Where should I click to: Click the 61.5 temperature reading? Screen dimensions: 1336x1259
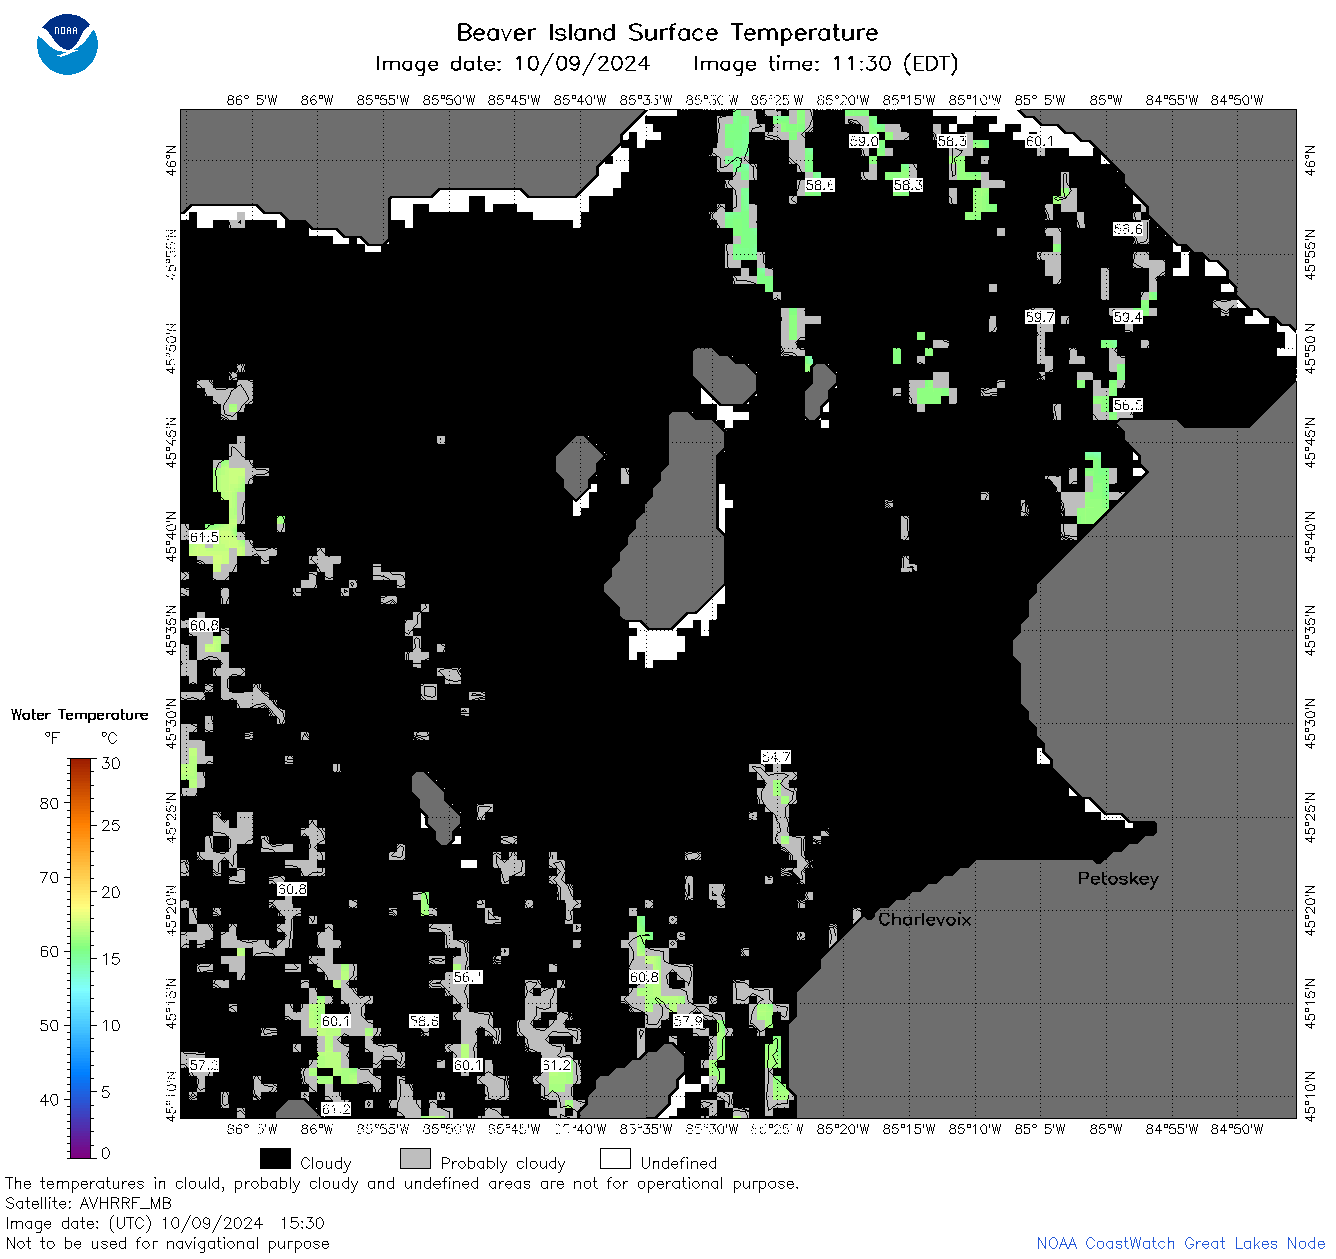pyautogui.click(x=204, y=537)
